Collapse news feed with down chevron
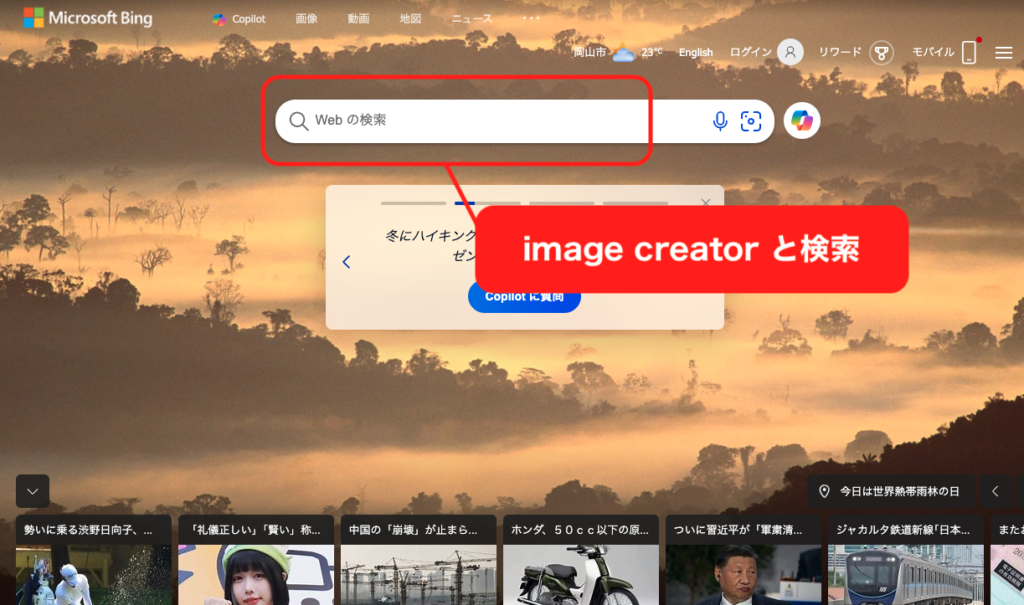 click(x=32, y=491)
